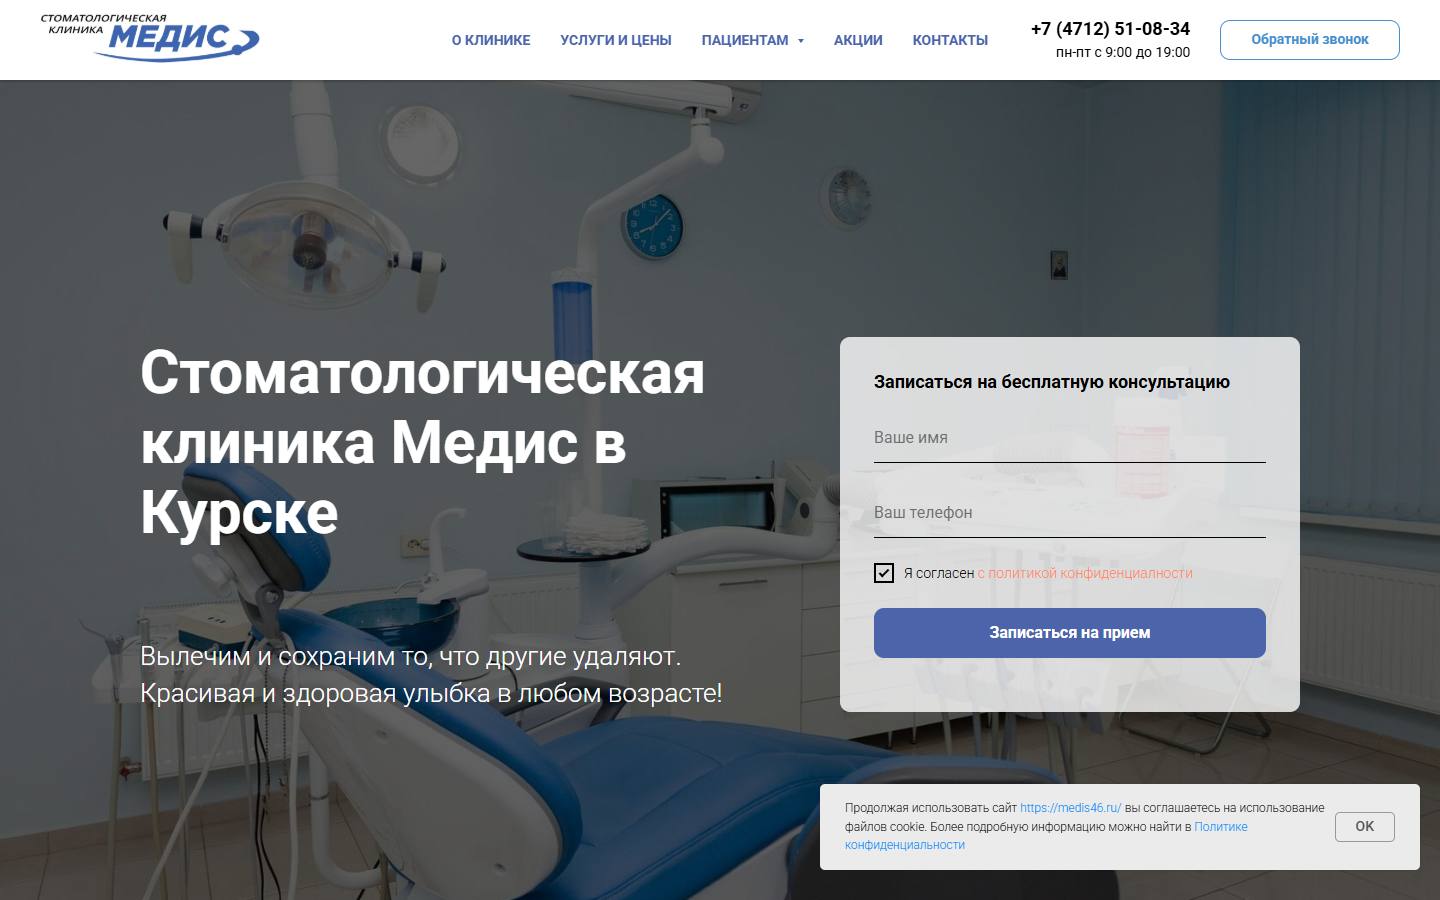
Task: Click the Медис clinic logo
Action: 150,37
